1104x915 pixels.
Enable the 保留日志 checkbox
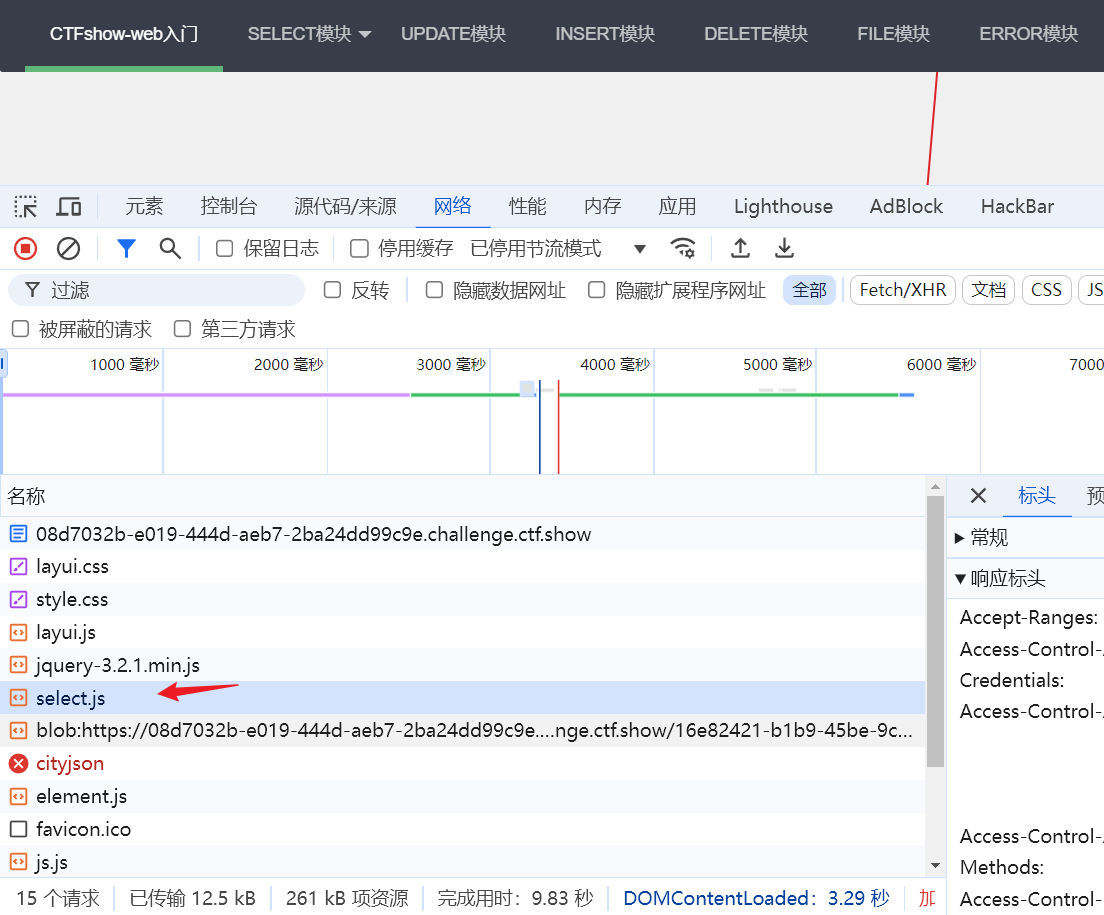pos(225,248)
